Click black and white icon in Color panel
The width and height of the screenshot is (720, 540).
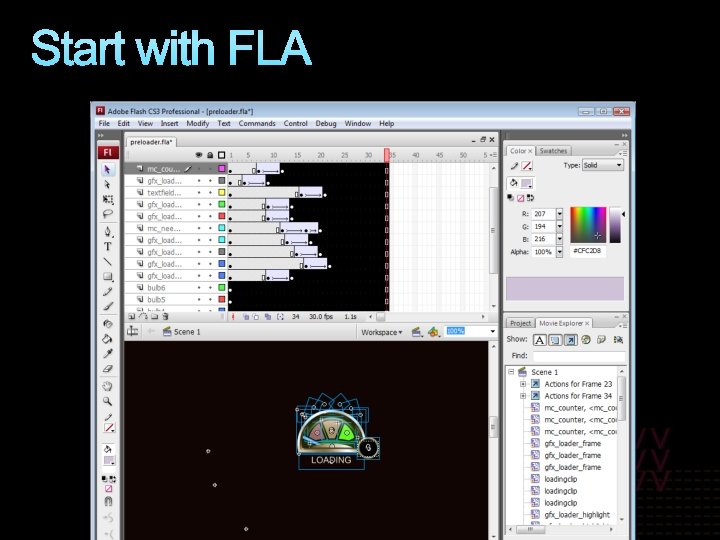511,198
